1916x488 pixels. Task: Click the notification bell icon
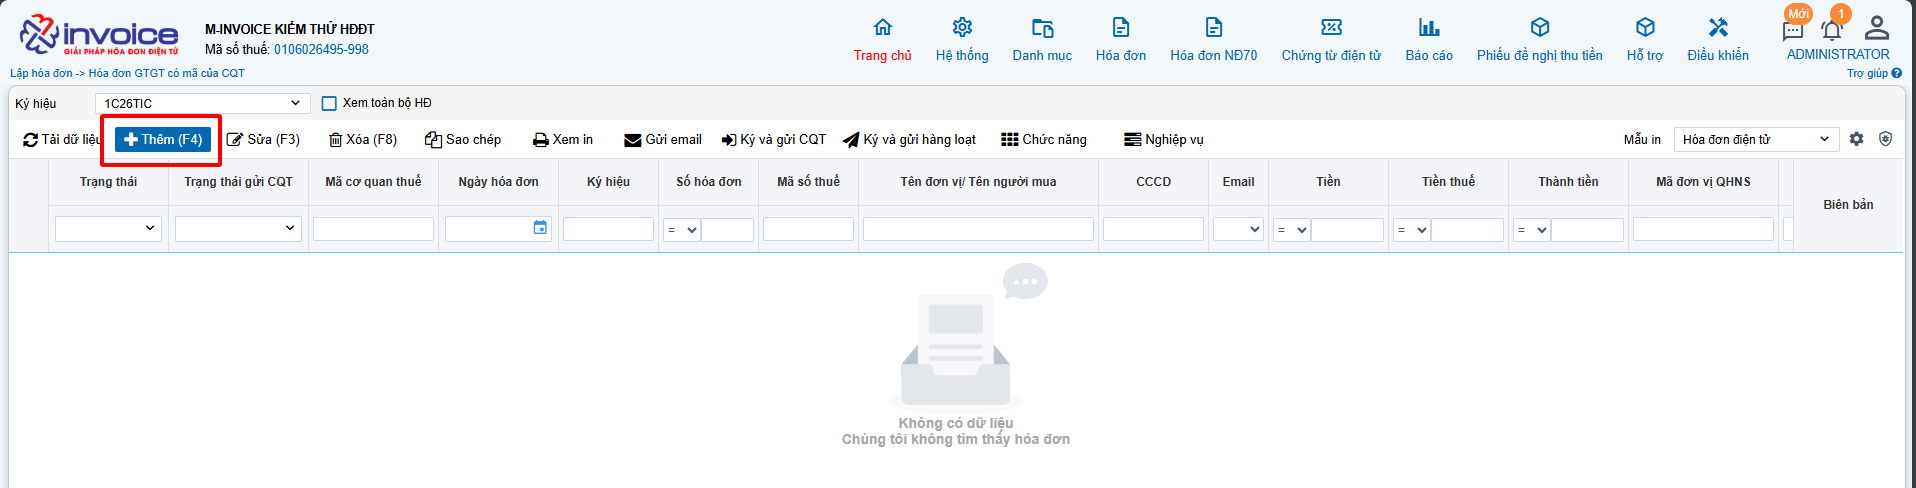click(x=1832, y=30)
